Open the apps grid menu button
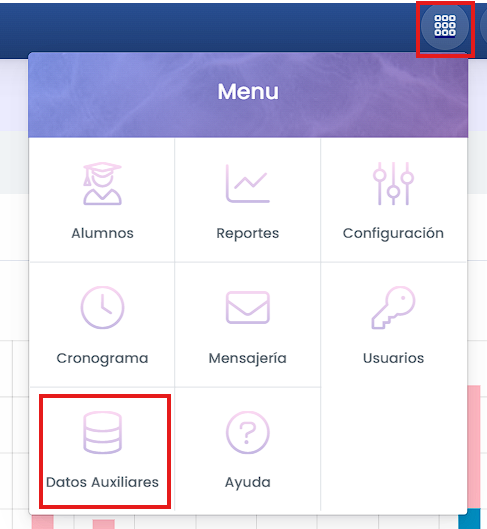 click(x=445, y=26)
